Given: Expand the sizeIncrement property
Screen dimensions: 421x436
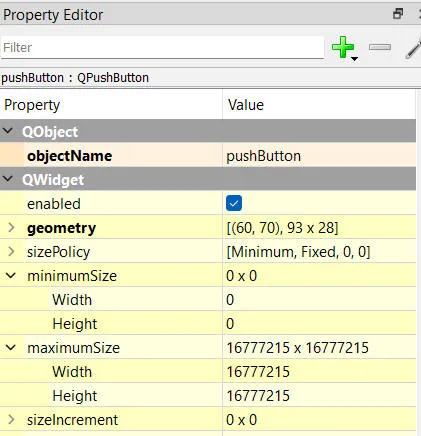Looking at the screenshot, I should (x=11, y=420).
